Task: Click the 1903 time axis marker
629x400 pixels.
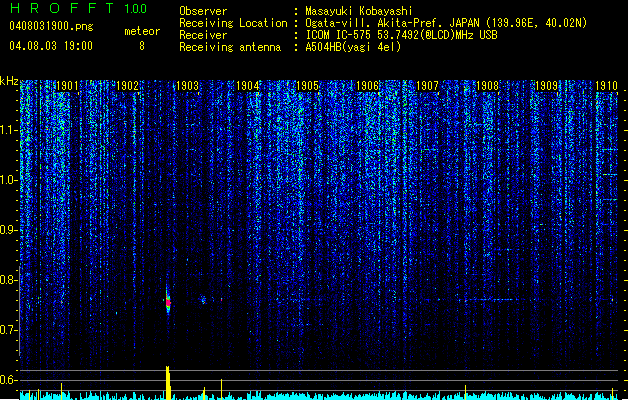Action: [x=187, y=86]
